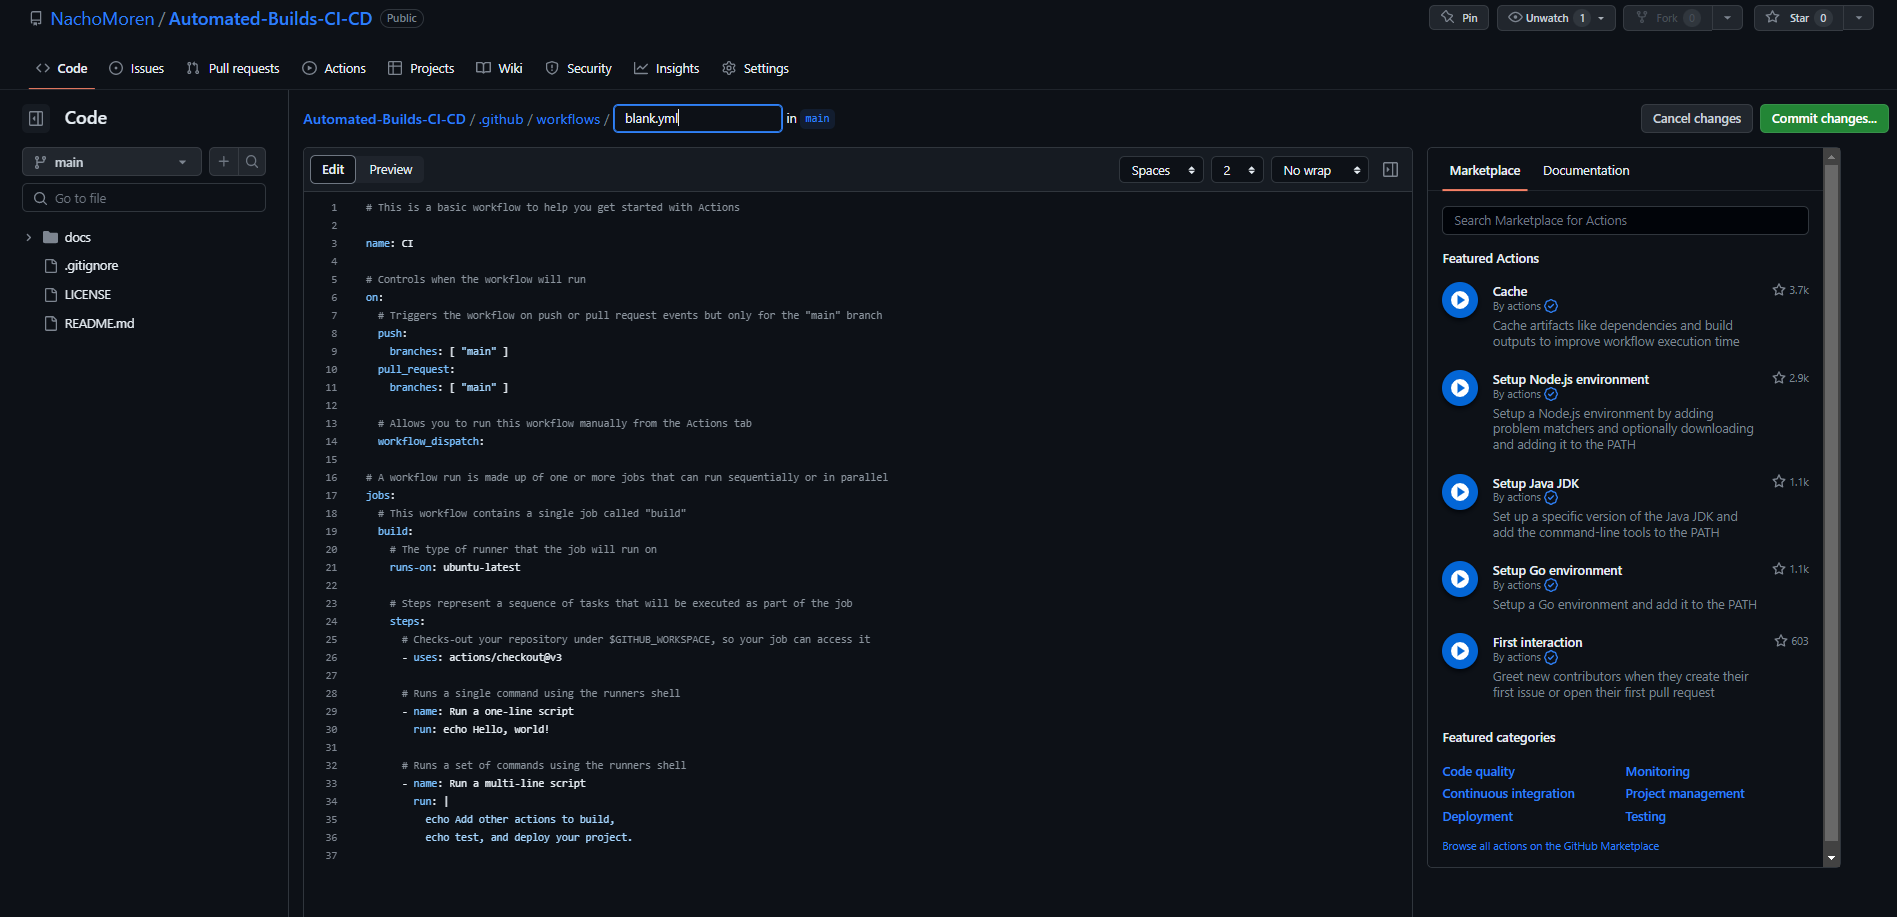This screenshot has height=917, width=1897.
Task: Star the repository
Action: (x=1797, y=18)
